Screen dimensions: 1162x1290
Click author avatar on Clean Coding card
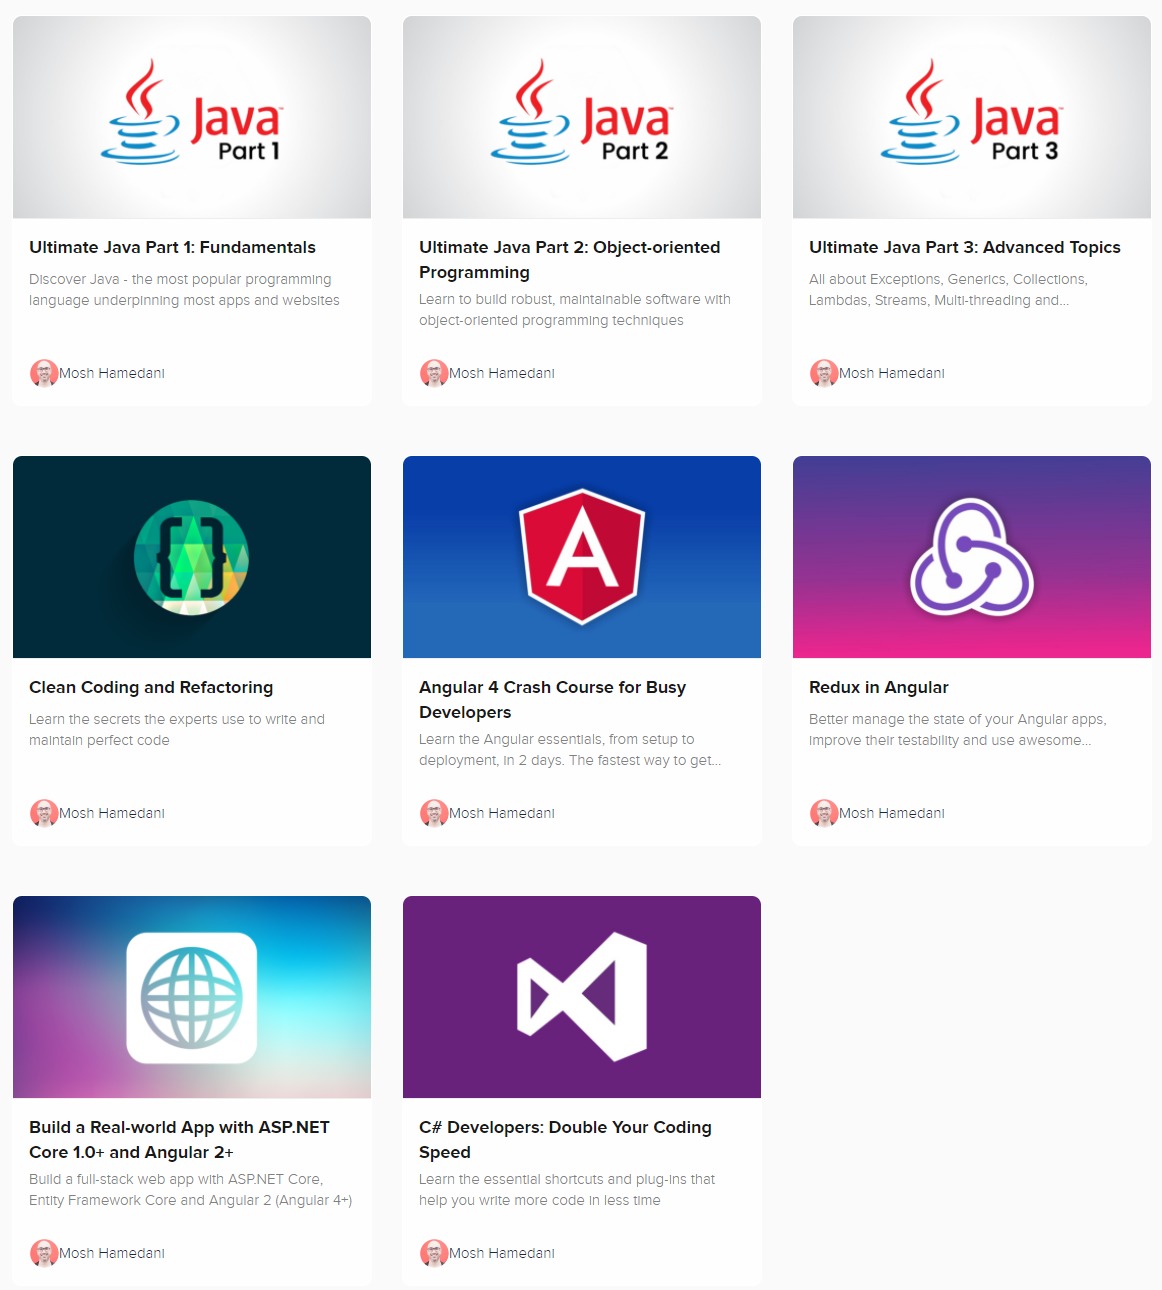(x=44, y=813)
